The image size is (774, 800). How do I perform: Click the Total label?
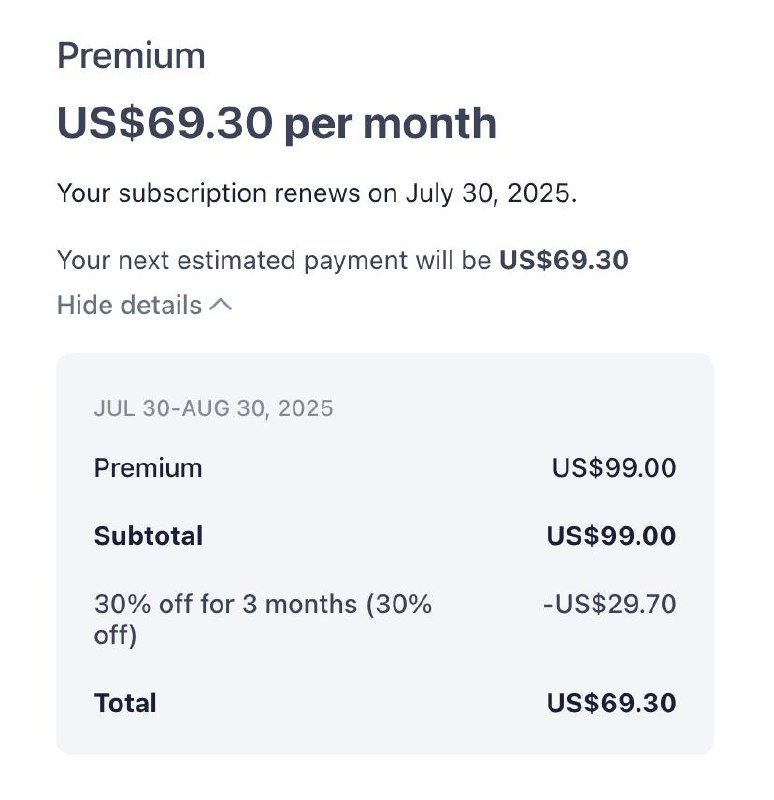[x=125, y=703]
